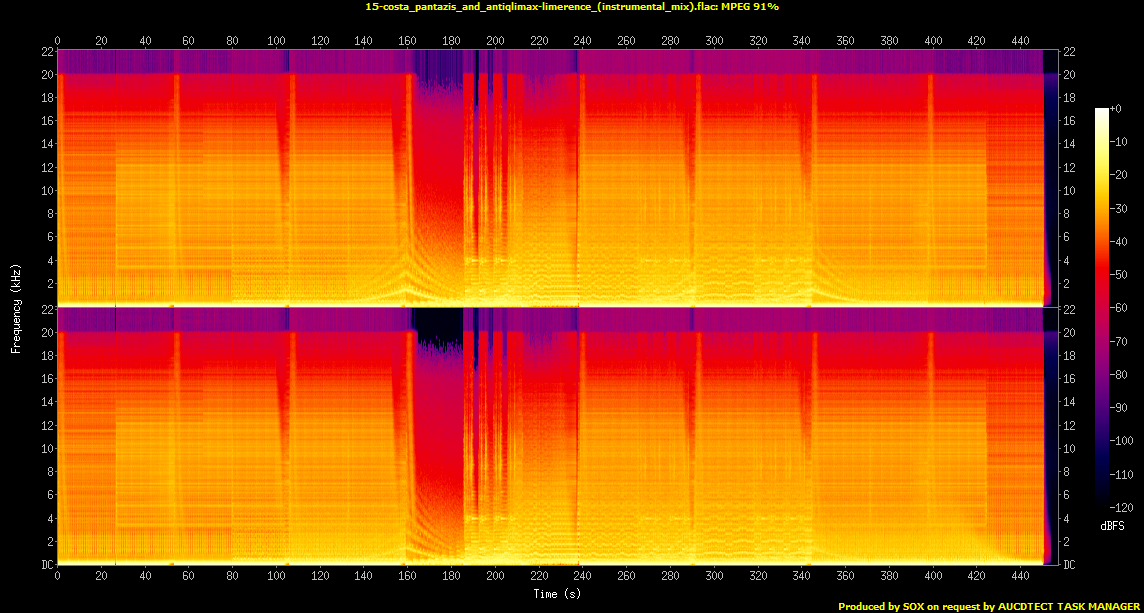Click the '-110' value on the color scale
Image resolution: width=1144 pixels, height=613 pixels.
coord(1121,474)
